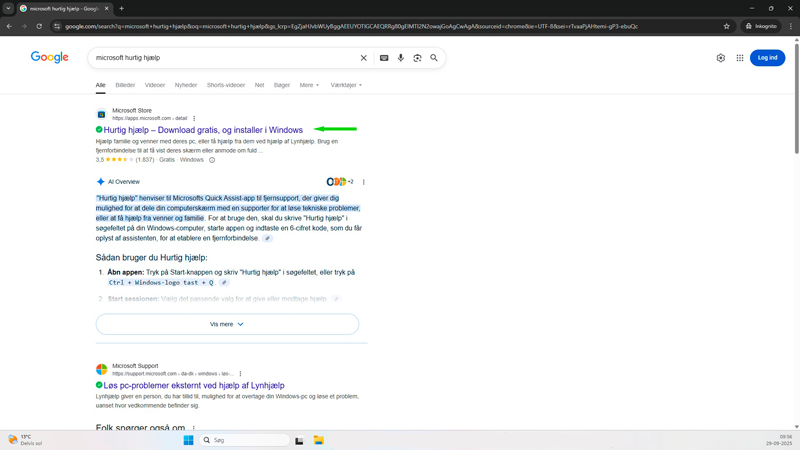
Task: Expand the Mere dropdown
Action: coord(309,85)
